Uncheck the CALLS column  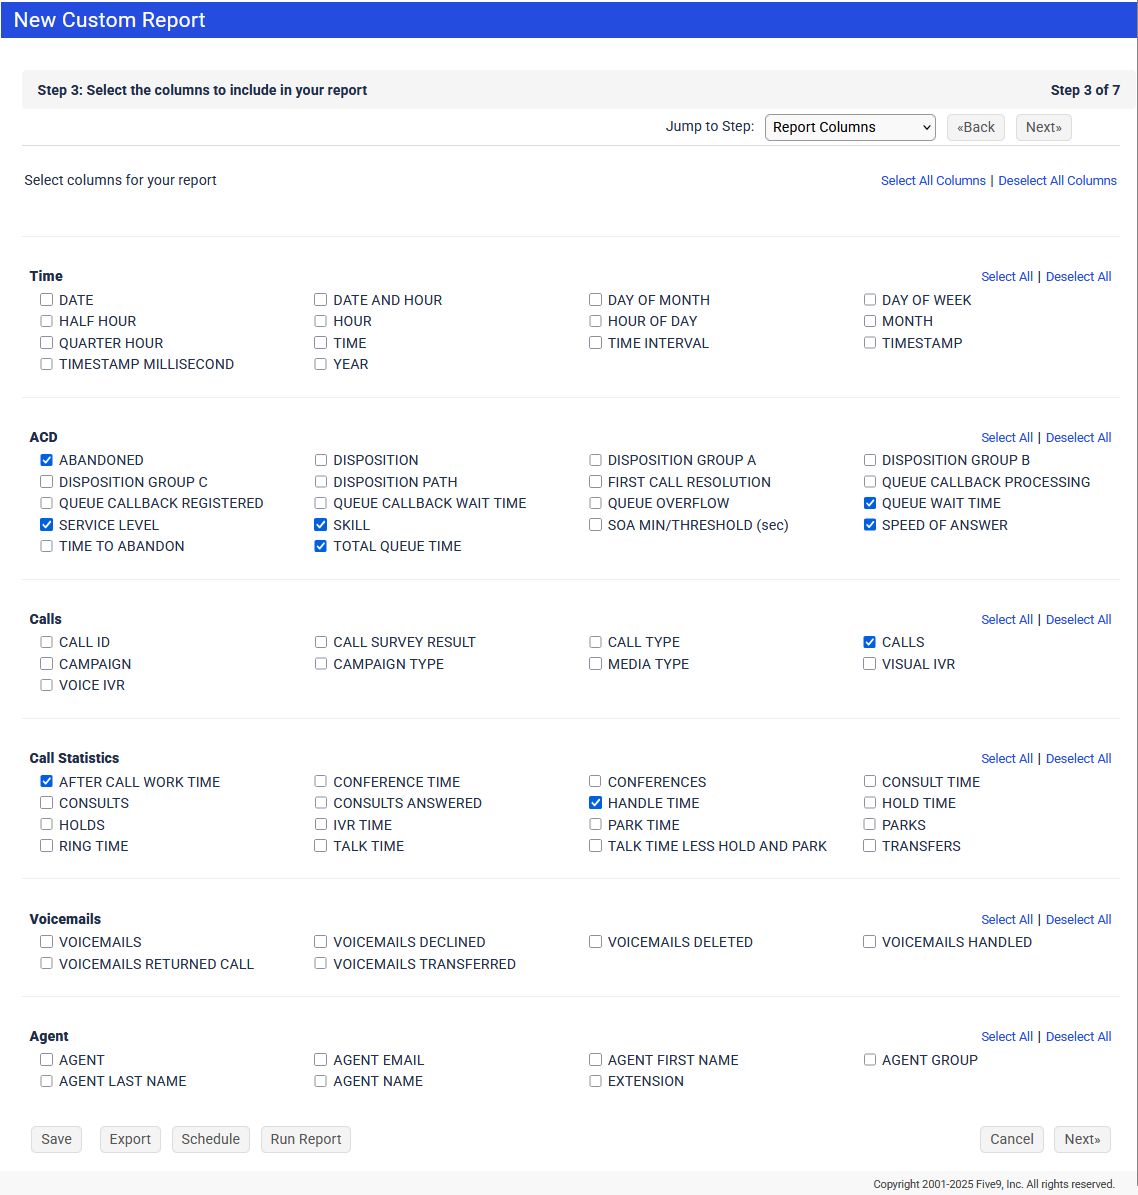(869, 641)
